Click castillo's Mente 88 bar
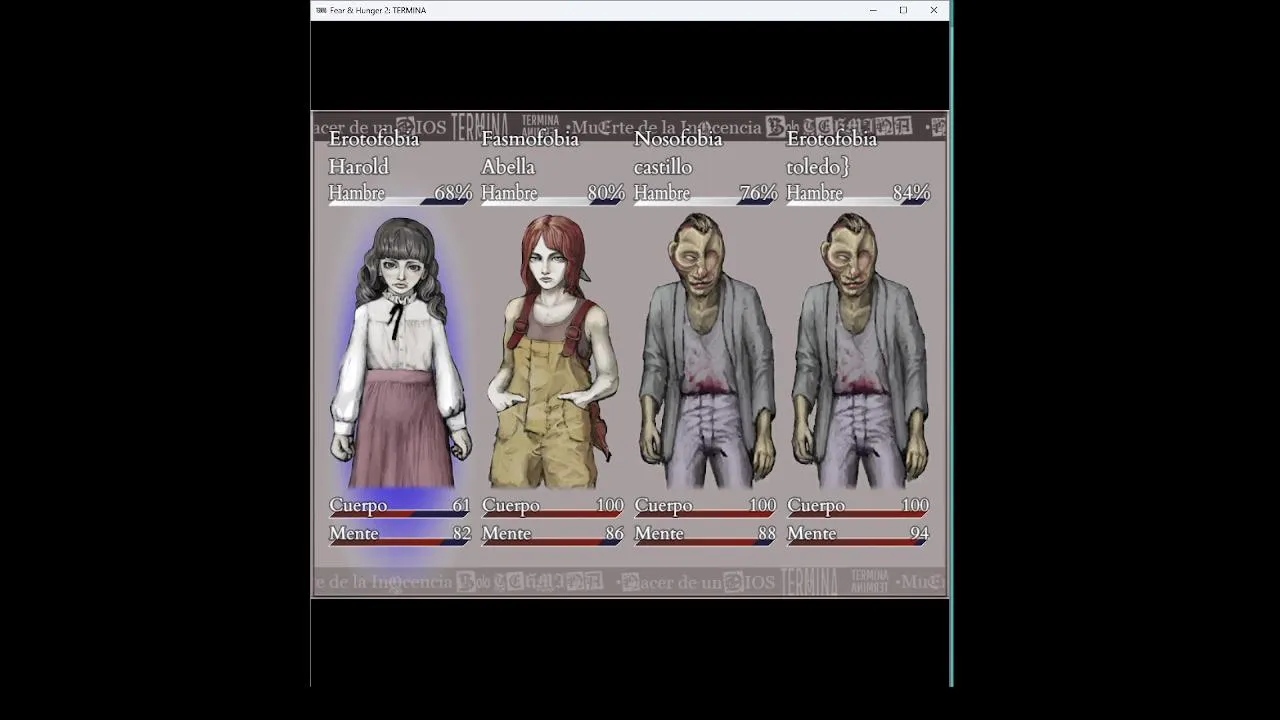 point(705,535)
